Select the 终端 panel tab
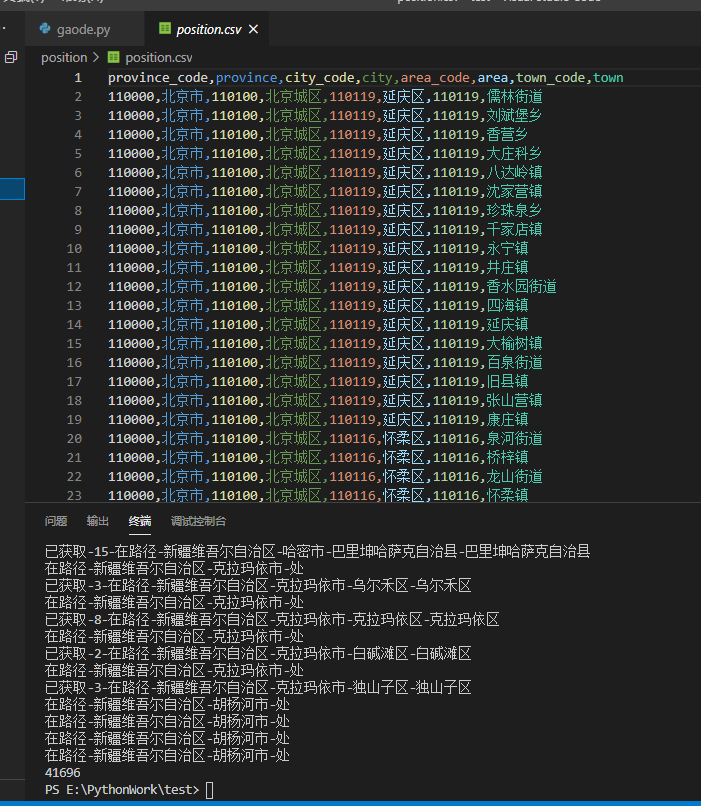The width and height of the screenshot is (701, 806). (x=140, y=521)
